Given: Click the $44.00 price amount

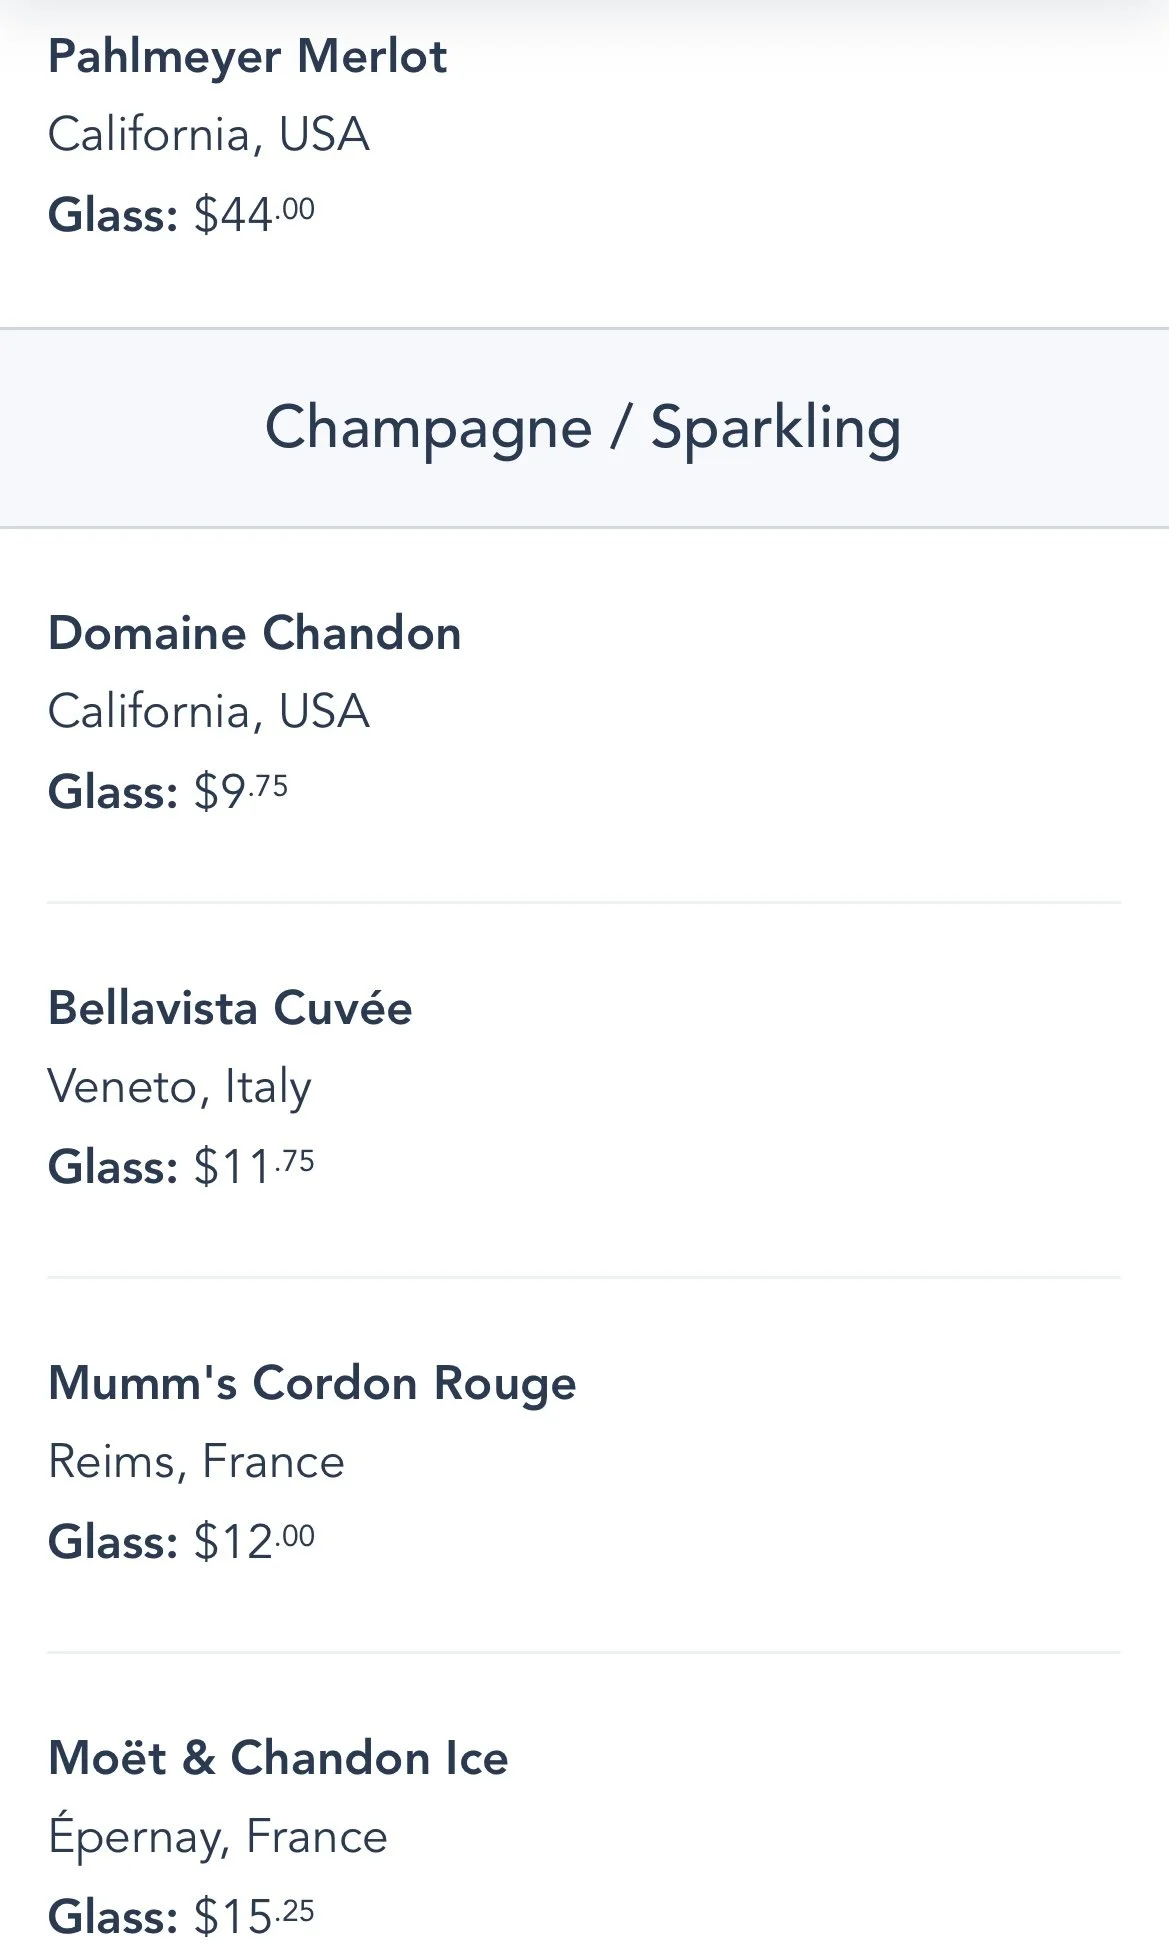Looking at the screenshot, I should click(254, 214).
